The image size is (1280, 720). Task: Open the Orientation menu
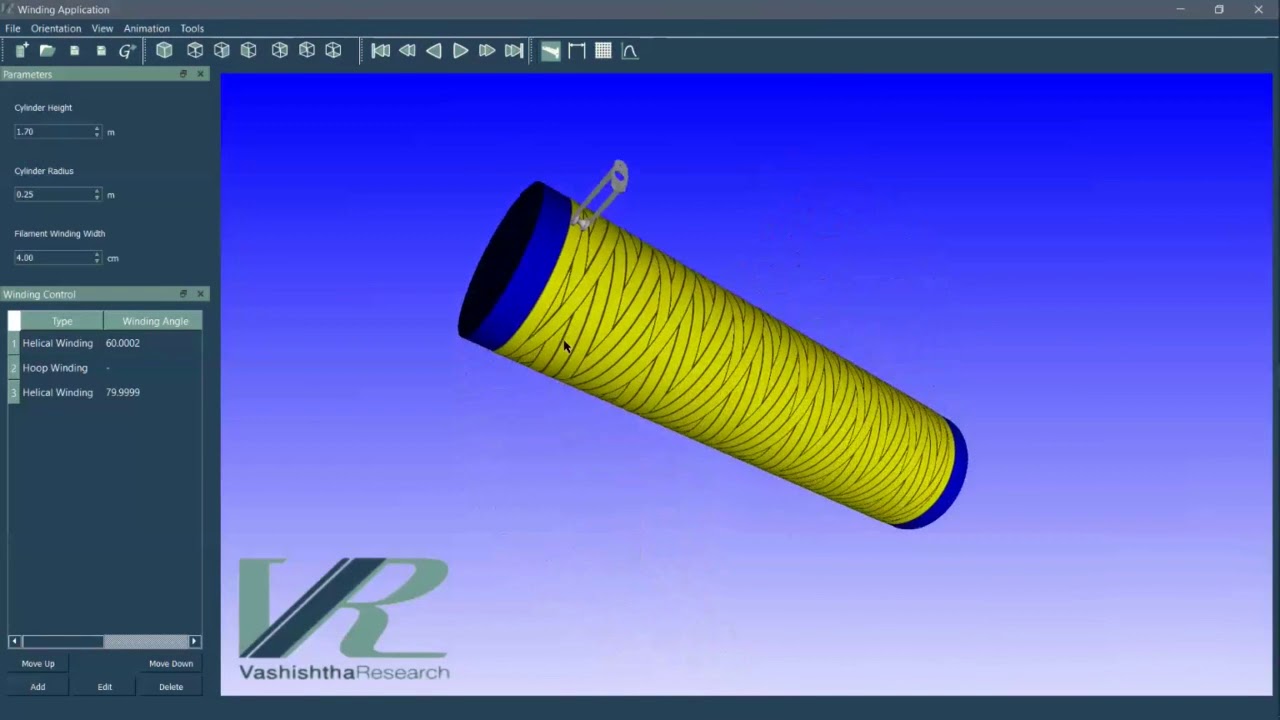pyautogui.click(x=56, y=28)
